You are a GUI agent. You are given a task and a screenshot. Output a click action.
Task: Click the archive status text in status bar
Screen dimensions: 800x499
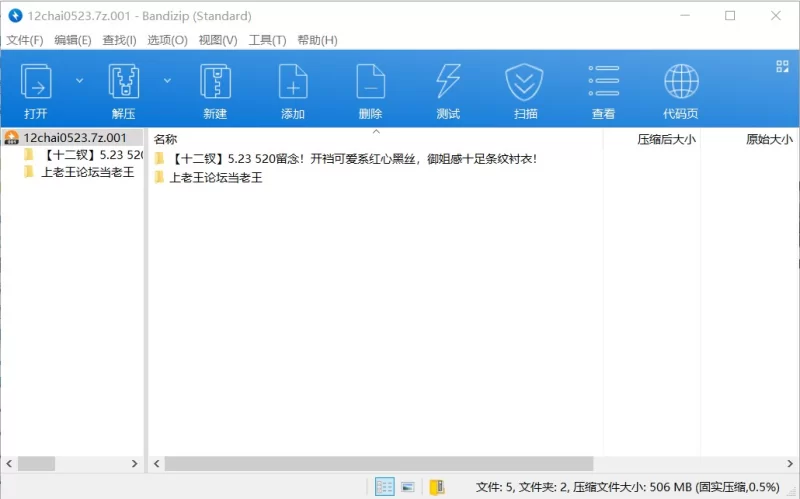coord(628,487)
